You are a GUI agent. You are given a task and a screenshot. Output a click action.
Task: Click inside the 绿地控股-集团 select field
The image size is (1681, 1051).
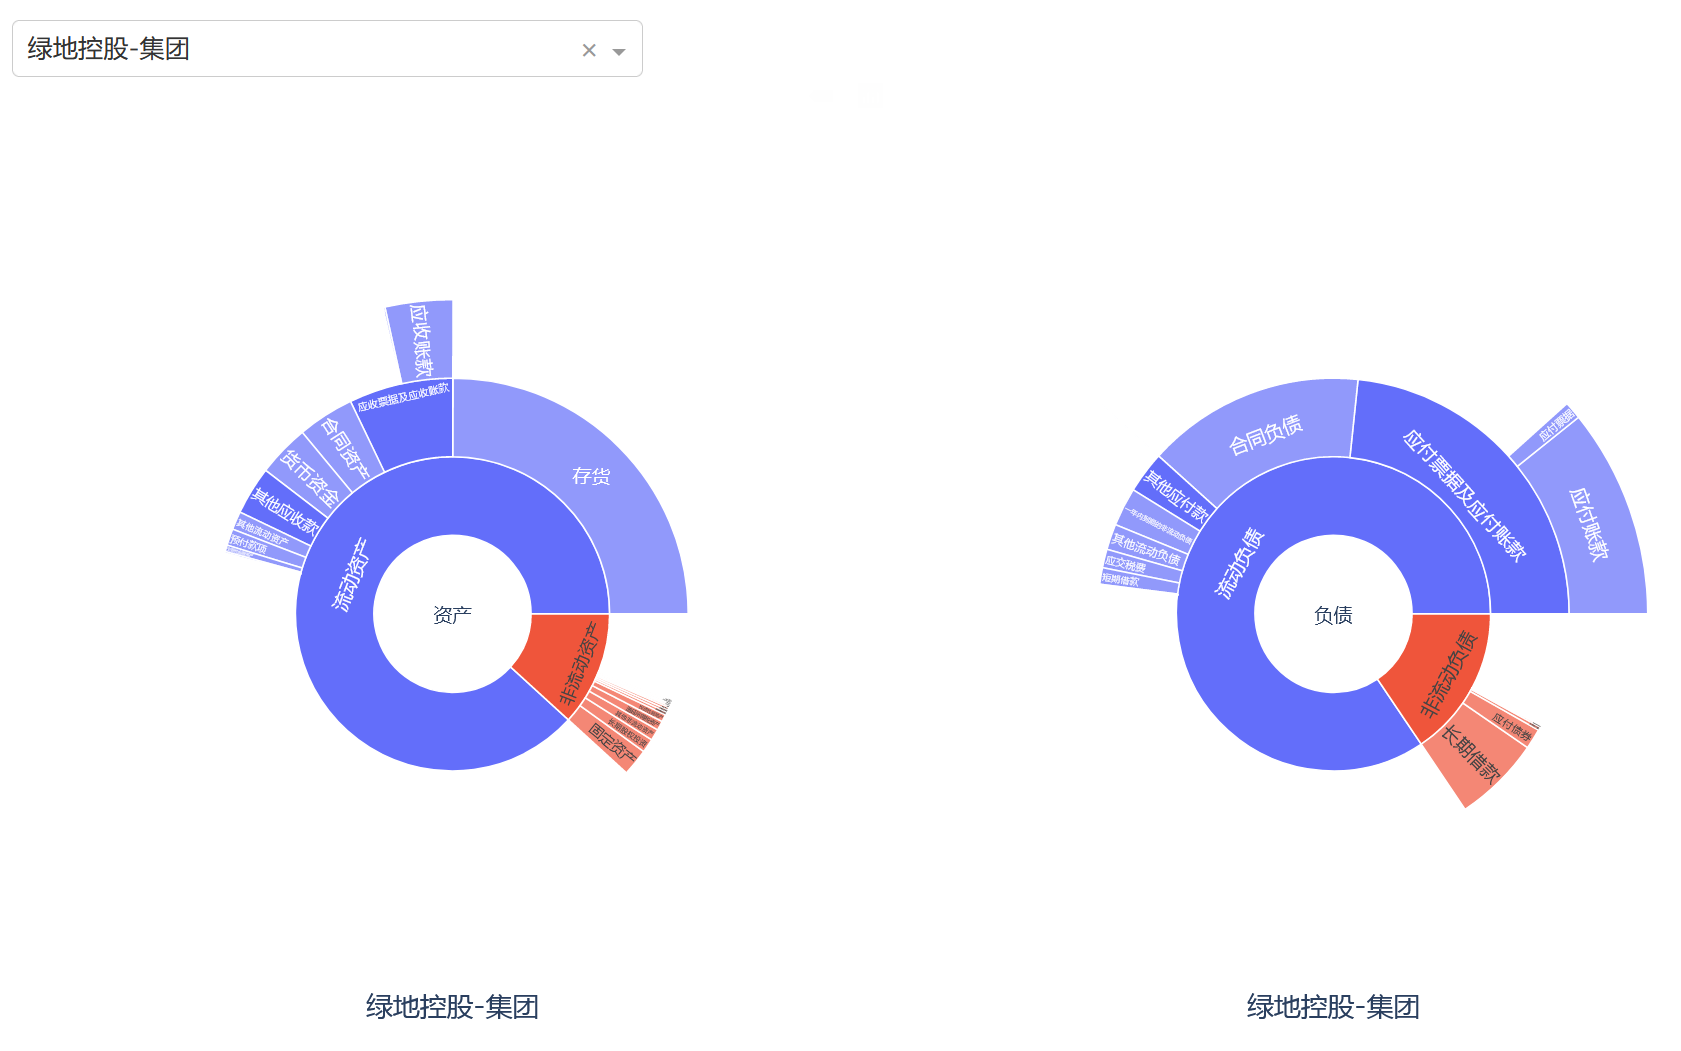[x=327, y=49]
